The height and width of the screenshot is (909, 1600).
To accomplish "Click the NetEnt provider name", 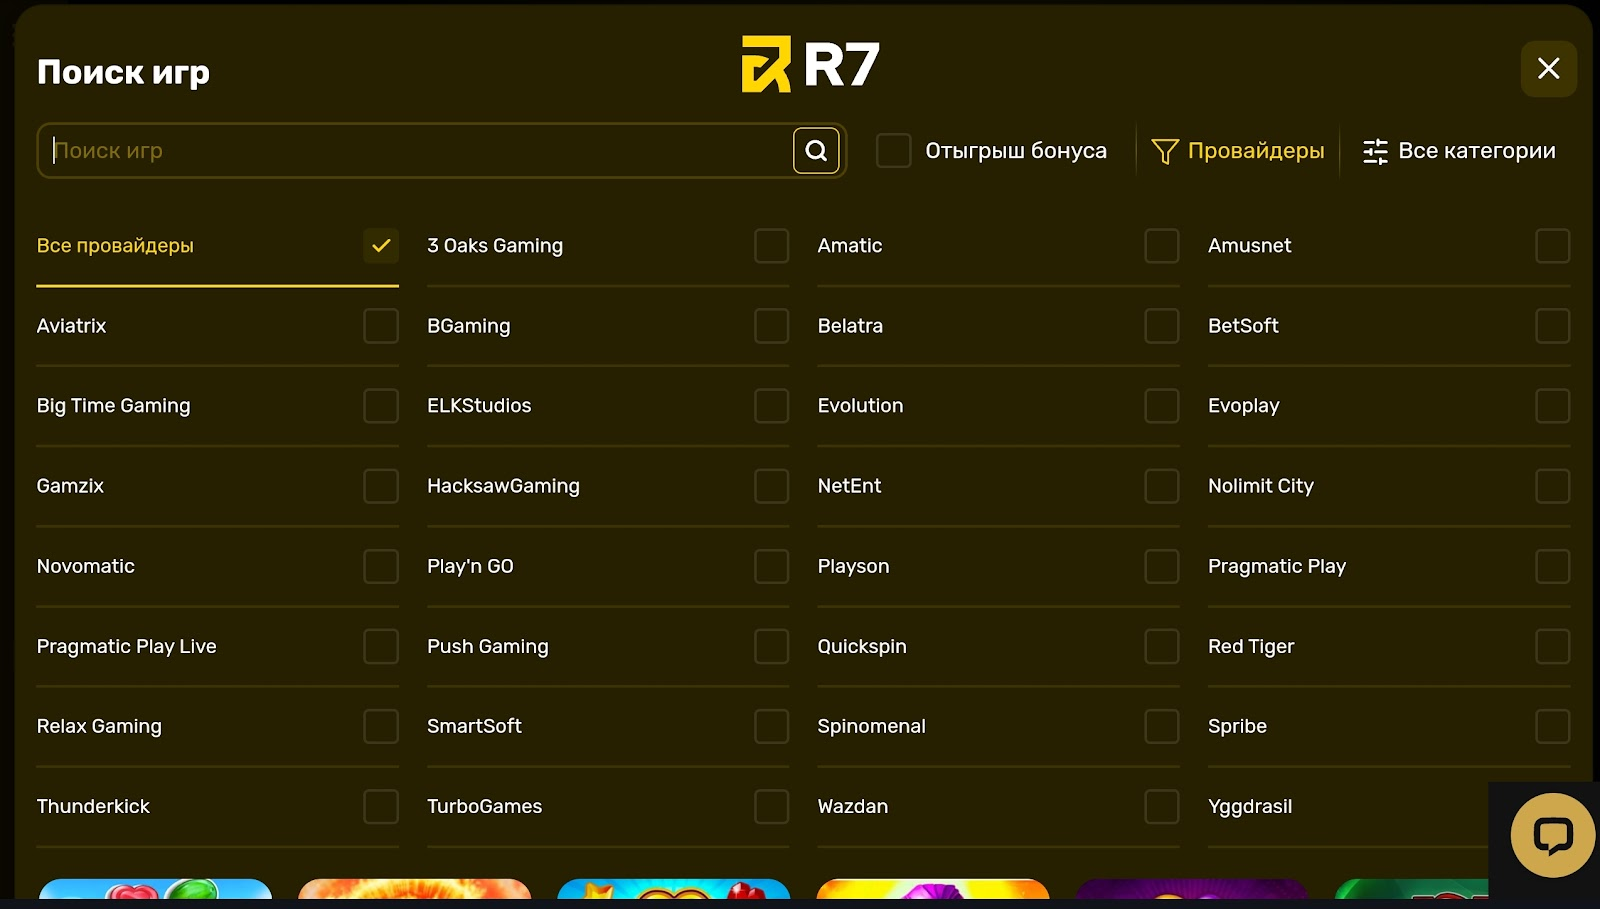I will (849, 486).
